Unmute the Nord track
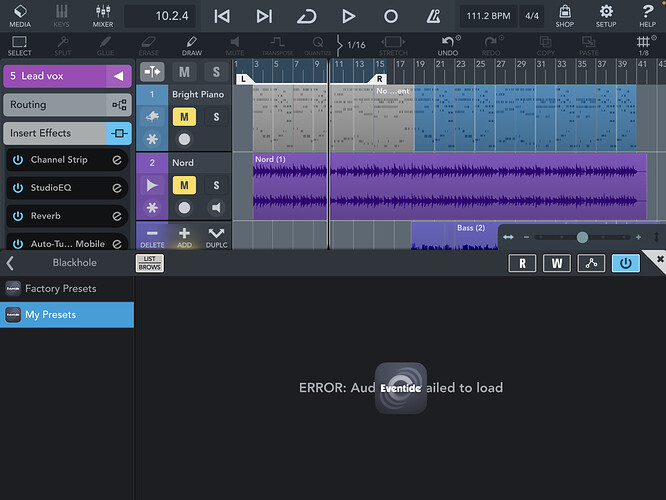The height and width of the screenshot is (500, 666). tap(184, 185)
